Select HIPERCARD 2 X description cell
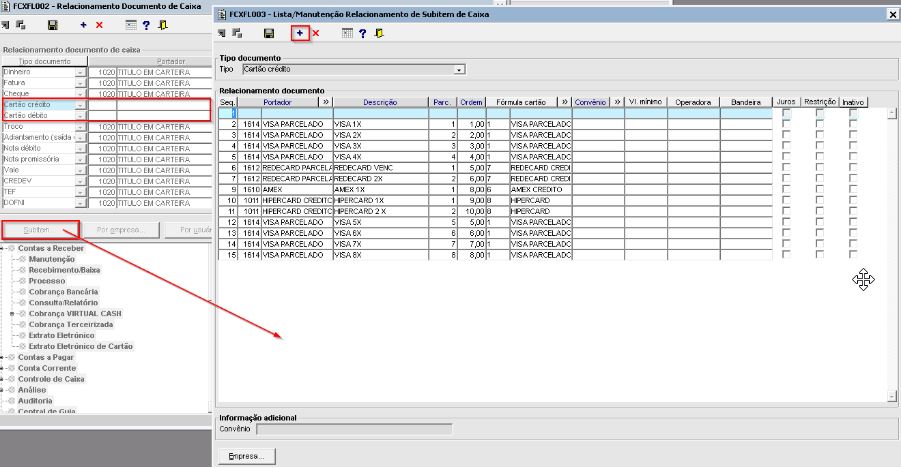 [380, 212]
